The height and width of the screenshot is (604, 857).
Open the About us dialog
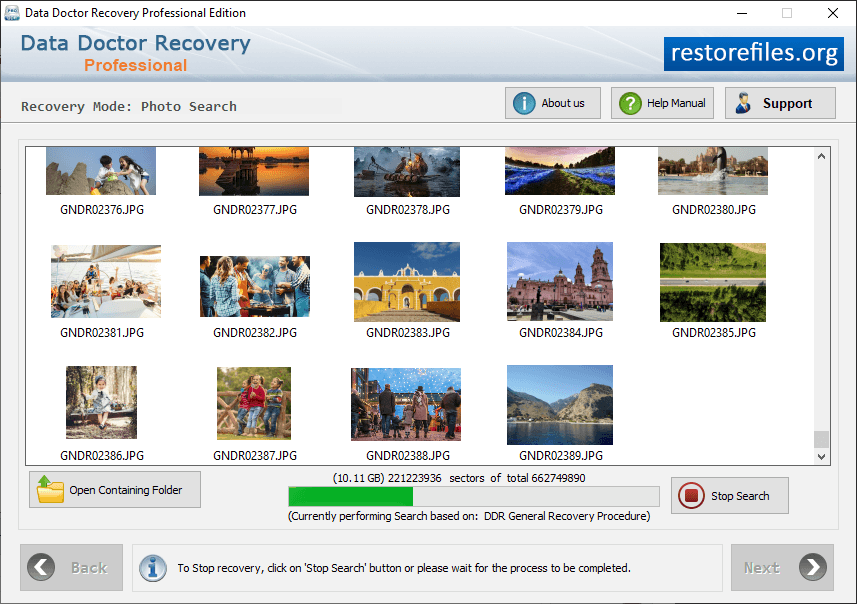click(553, 103)
